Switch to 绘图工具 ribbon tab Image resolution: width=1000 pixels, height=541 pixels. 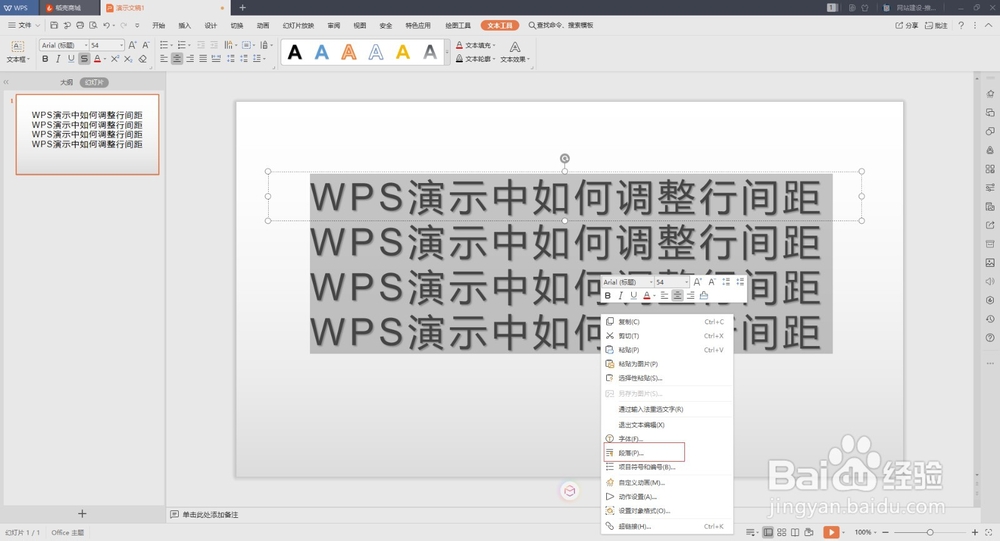[x=458, y=26]
